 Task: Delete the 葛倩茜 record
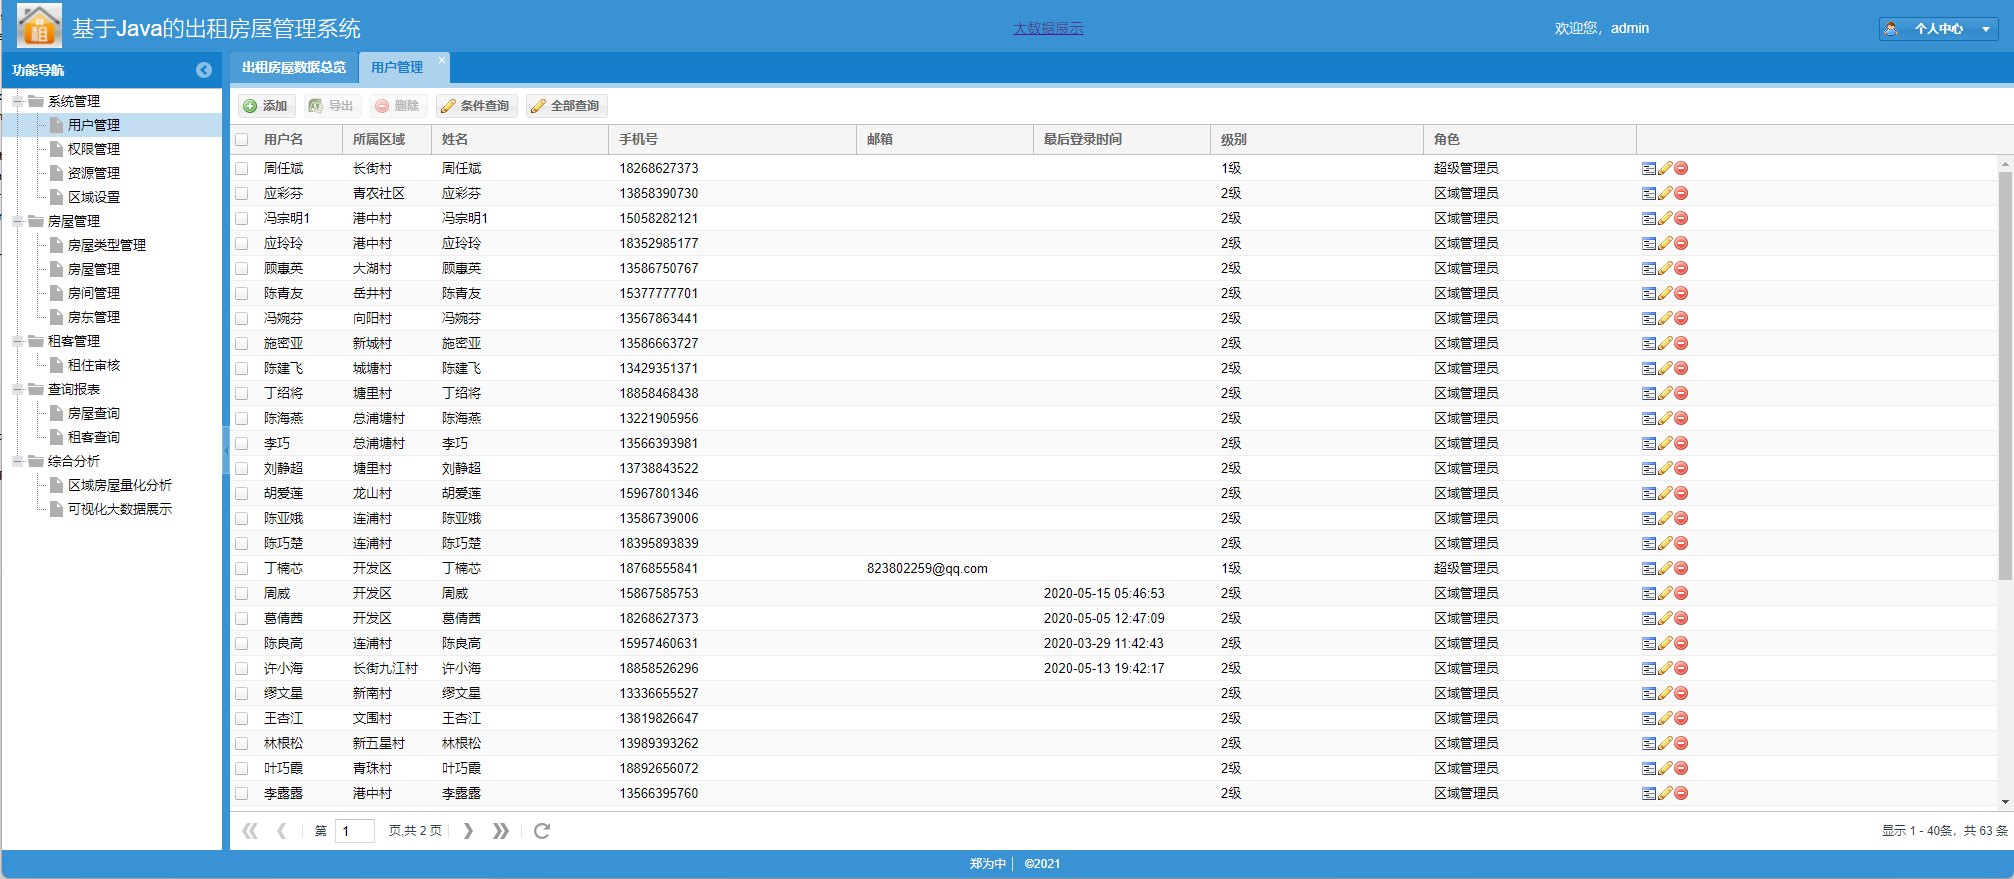(1681, 618)
